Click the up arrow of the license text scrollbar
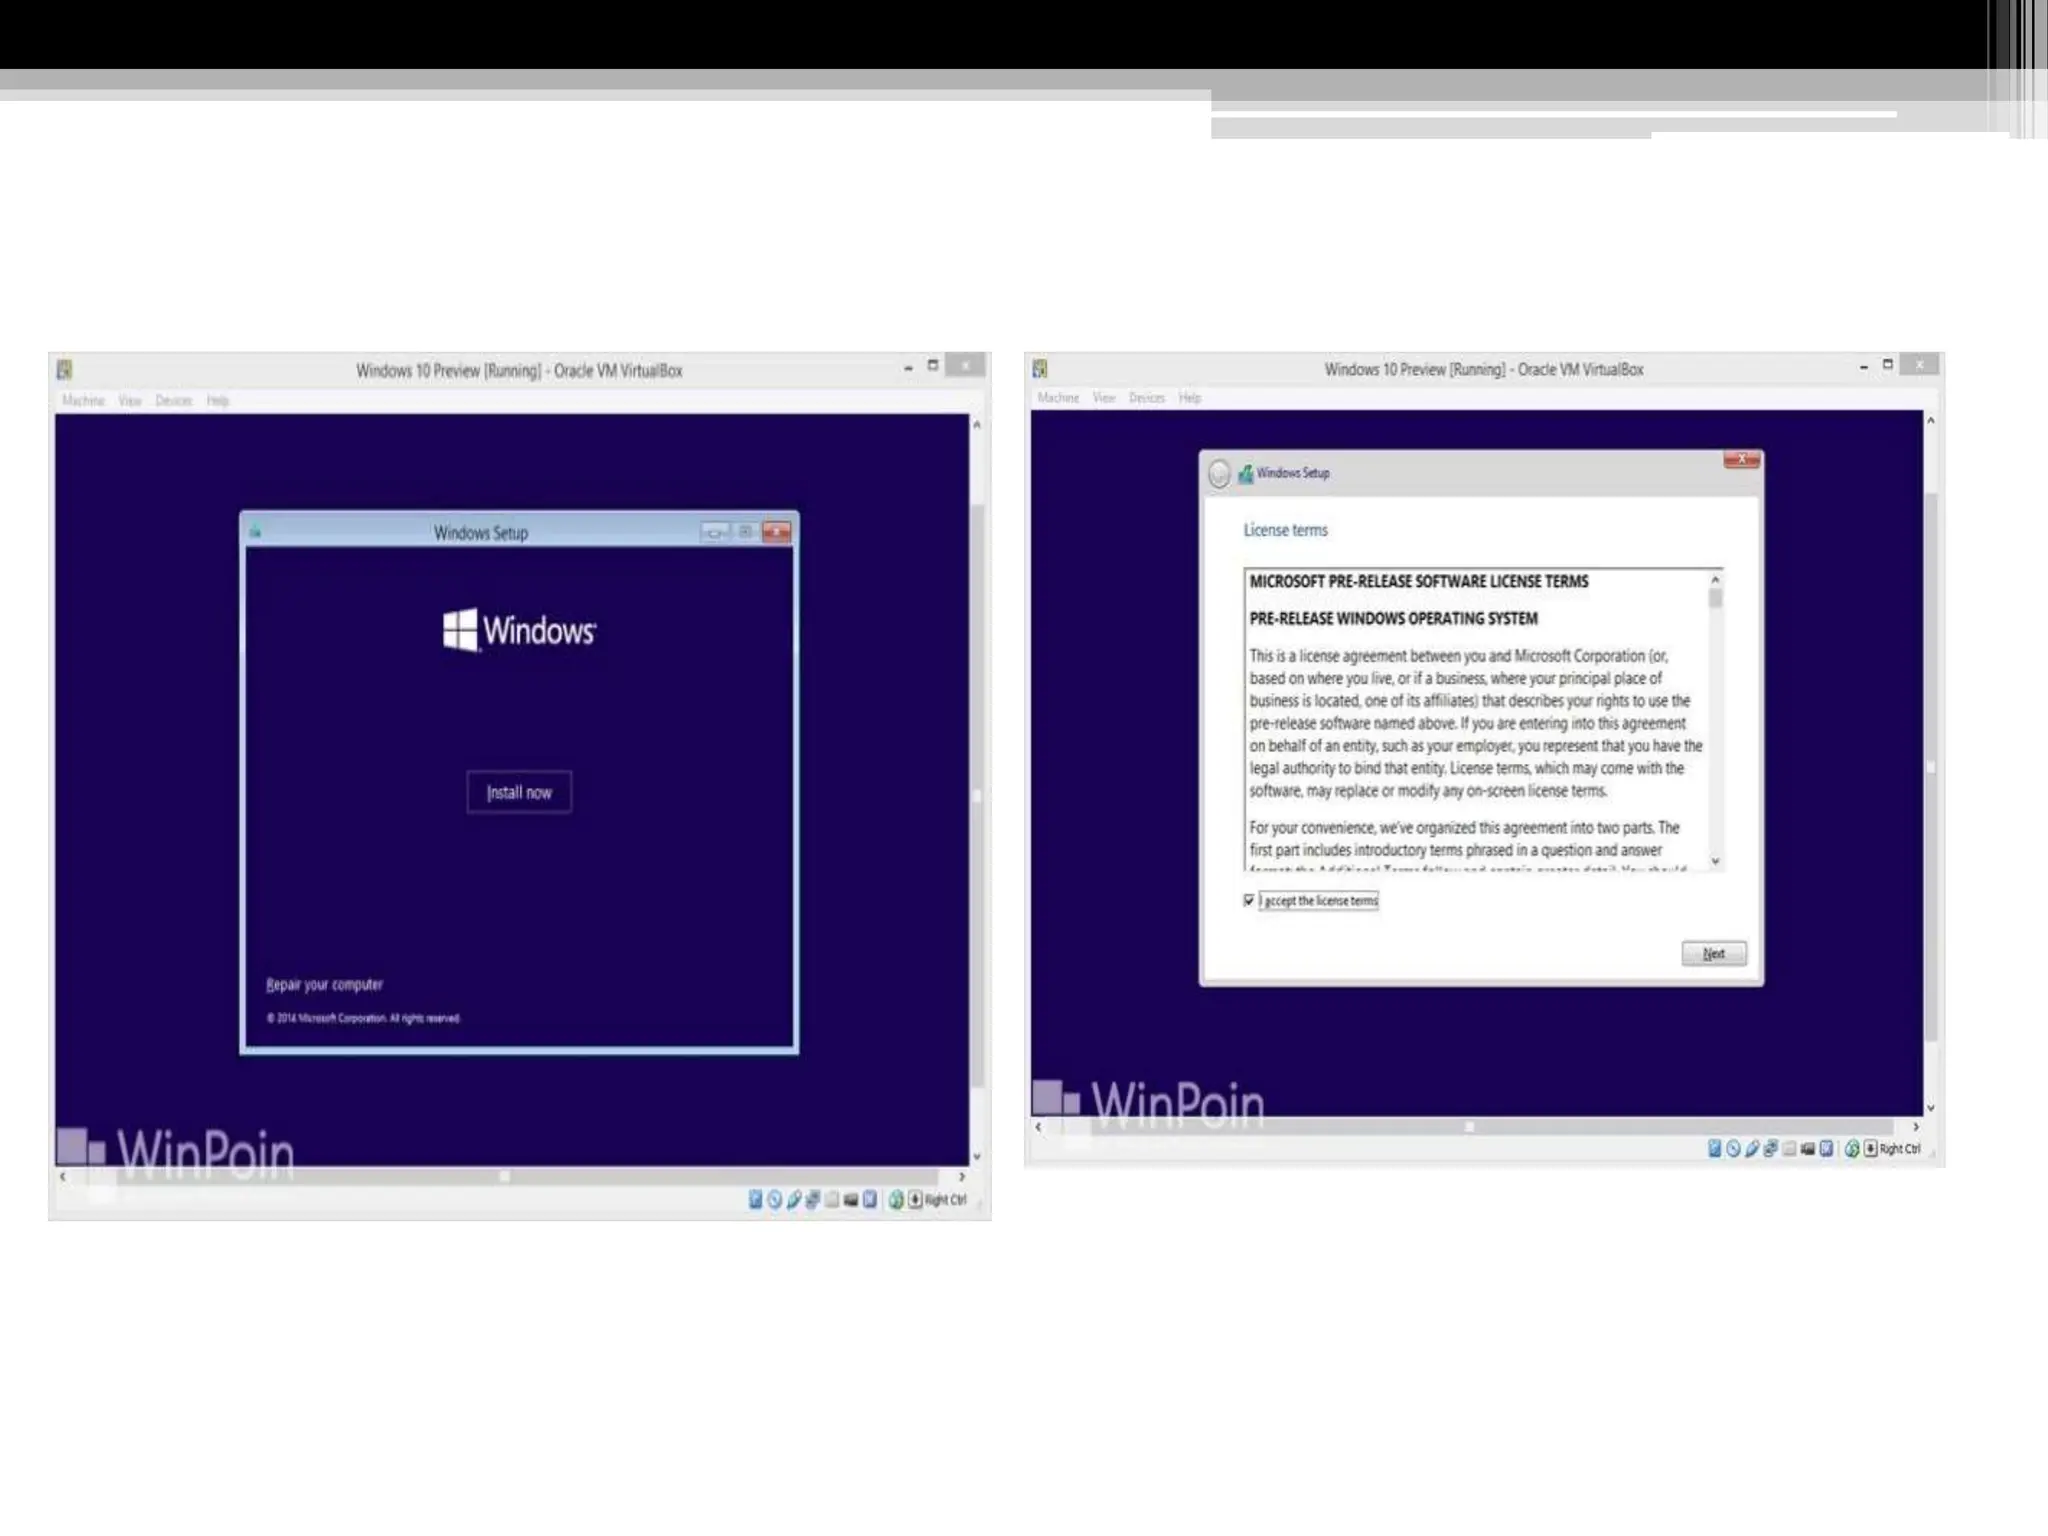 pos(1715,580)
